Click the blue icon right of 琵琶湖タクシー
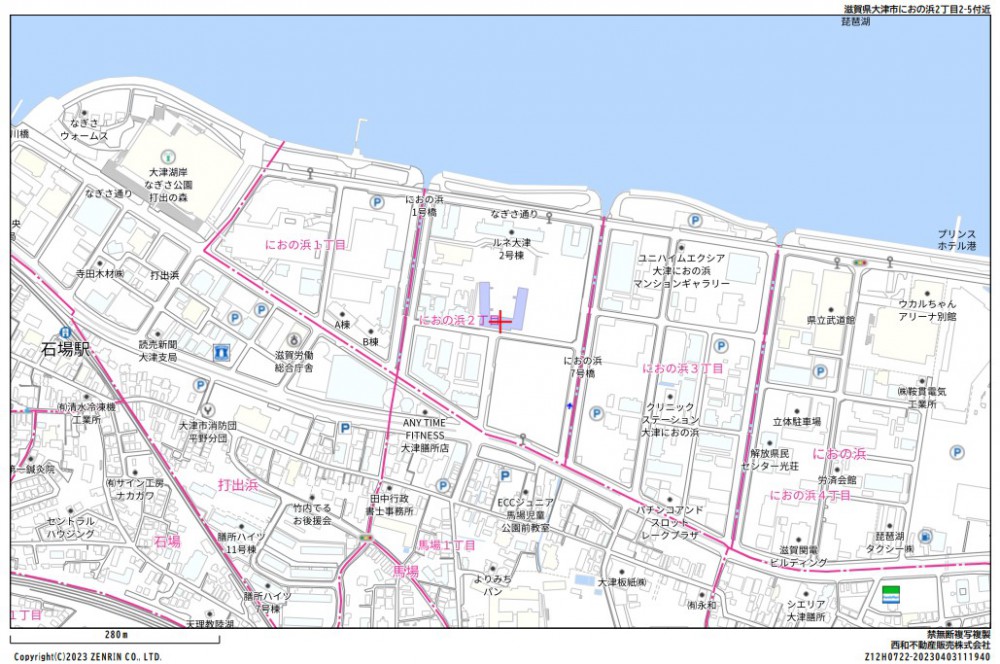 925,537
